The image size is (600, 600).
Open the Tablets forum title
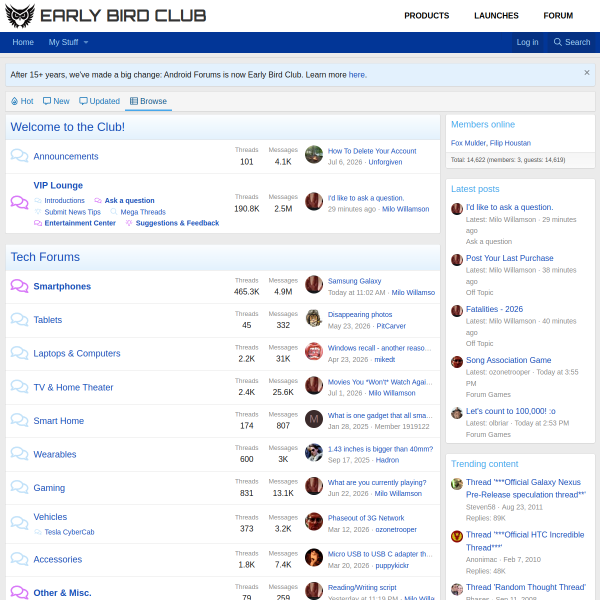pyautogui.click(x=47, y=320)
